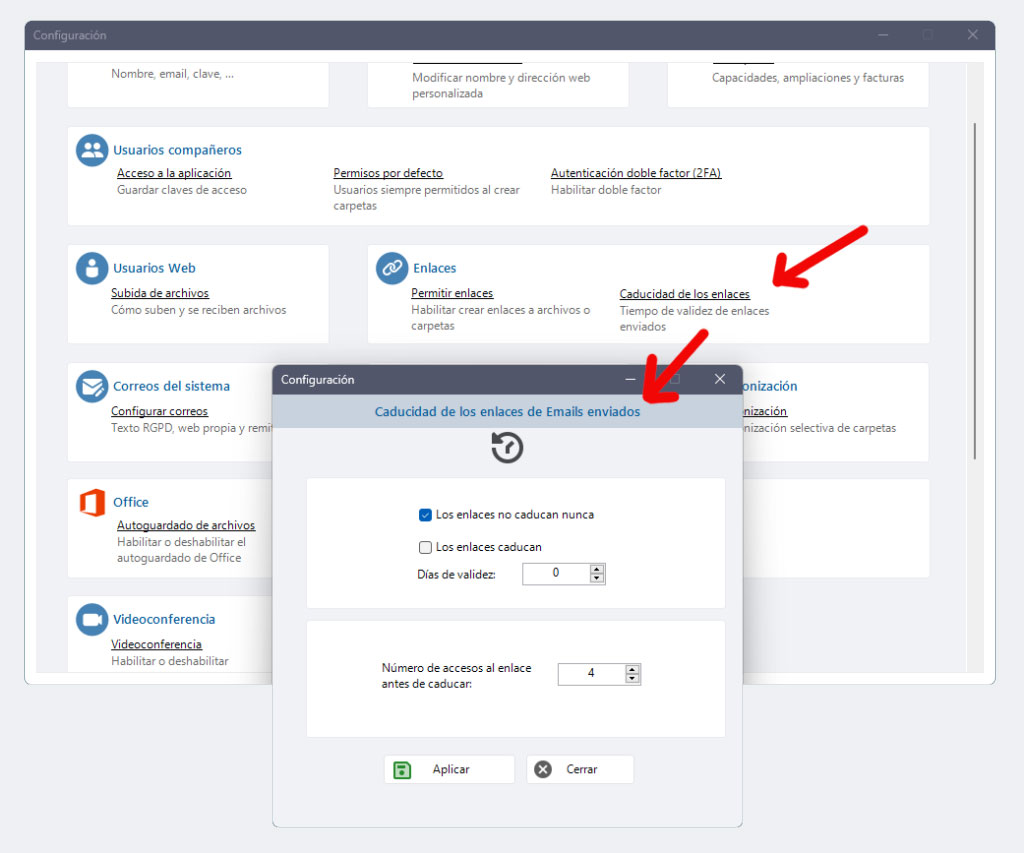The height and width of the screenshot is (853, 1024).
Task: Decrease Días de validez with down arrow
Action: pos(596,578)
